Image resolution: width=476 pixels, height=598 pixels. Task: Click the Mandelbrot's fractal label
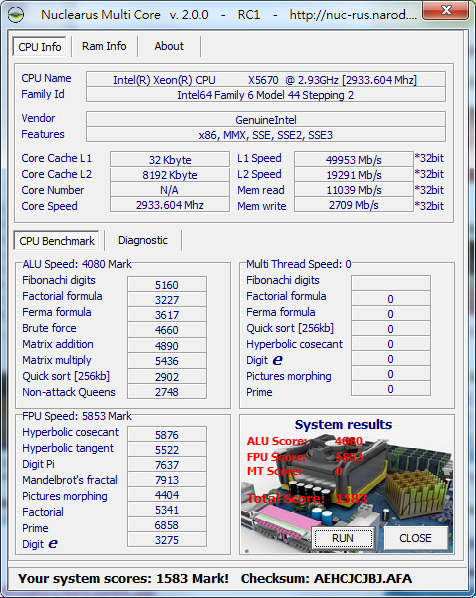point(70,480)
